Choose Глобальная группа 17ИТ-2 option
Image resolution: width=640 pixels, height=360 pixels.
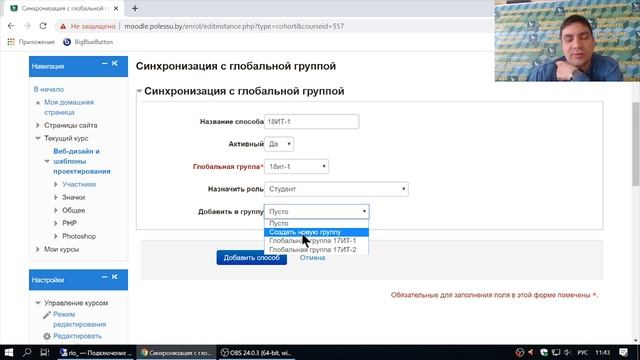[316, 249]
